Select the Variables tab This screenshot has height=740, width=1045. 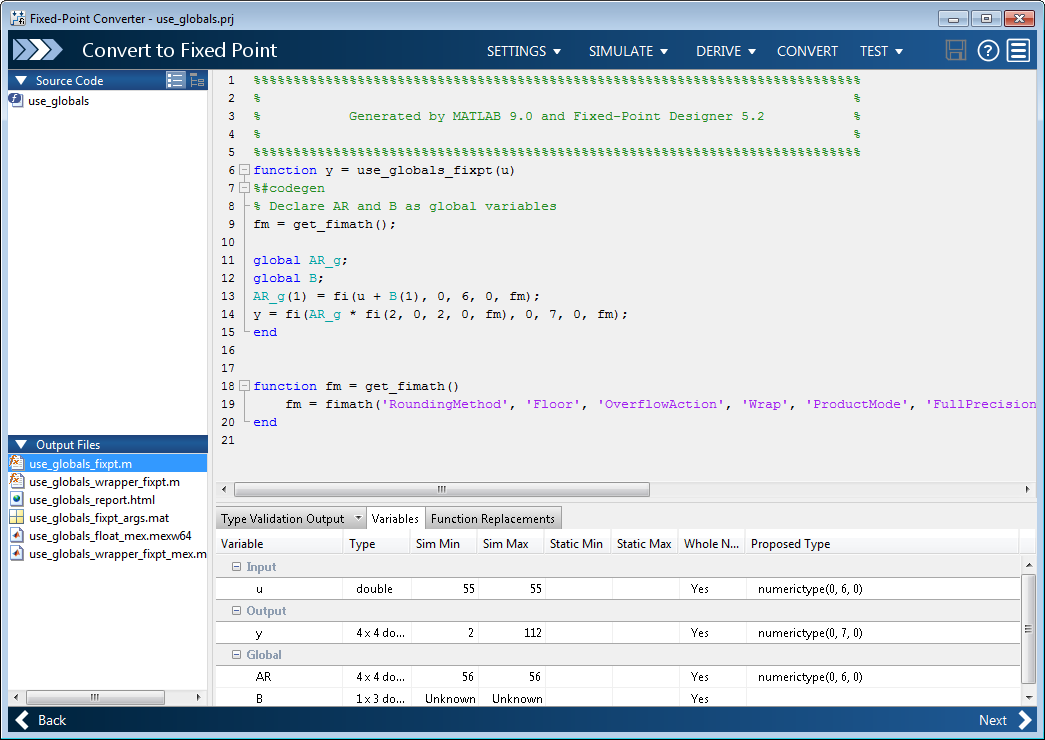coord(395,518)
